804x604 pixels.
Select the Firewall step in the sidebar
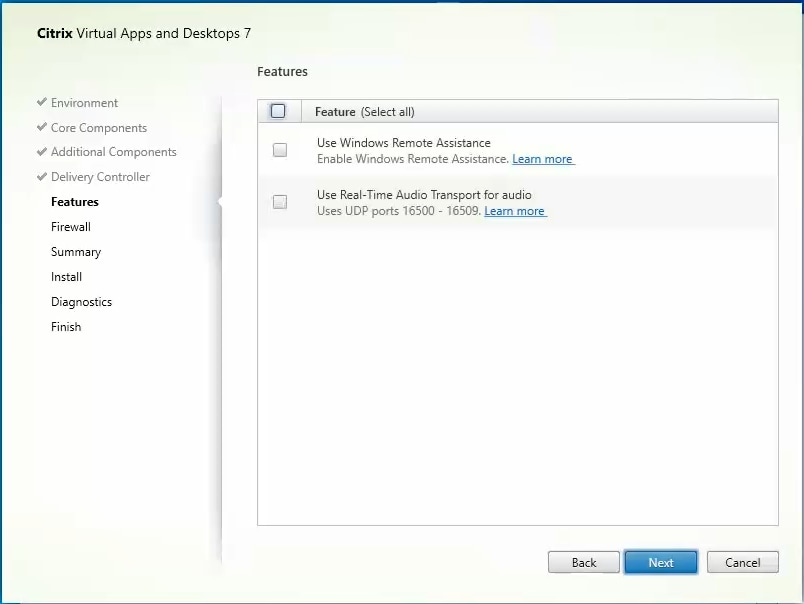pos(70,227)
